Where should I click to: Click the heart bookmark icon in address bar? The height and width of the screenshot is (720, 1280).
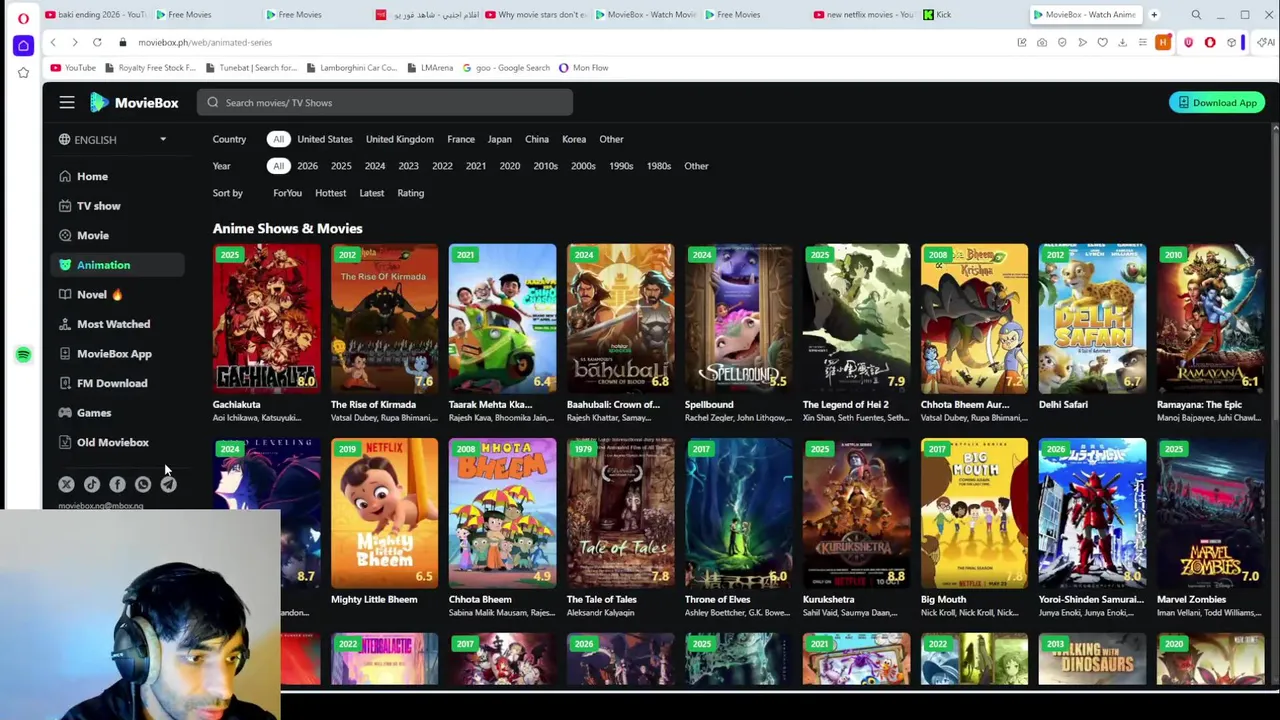pos(1102,42)
